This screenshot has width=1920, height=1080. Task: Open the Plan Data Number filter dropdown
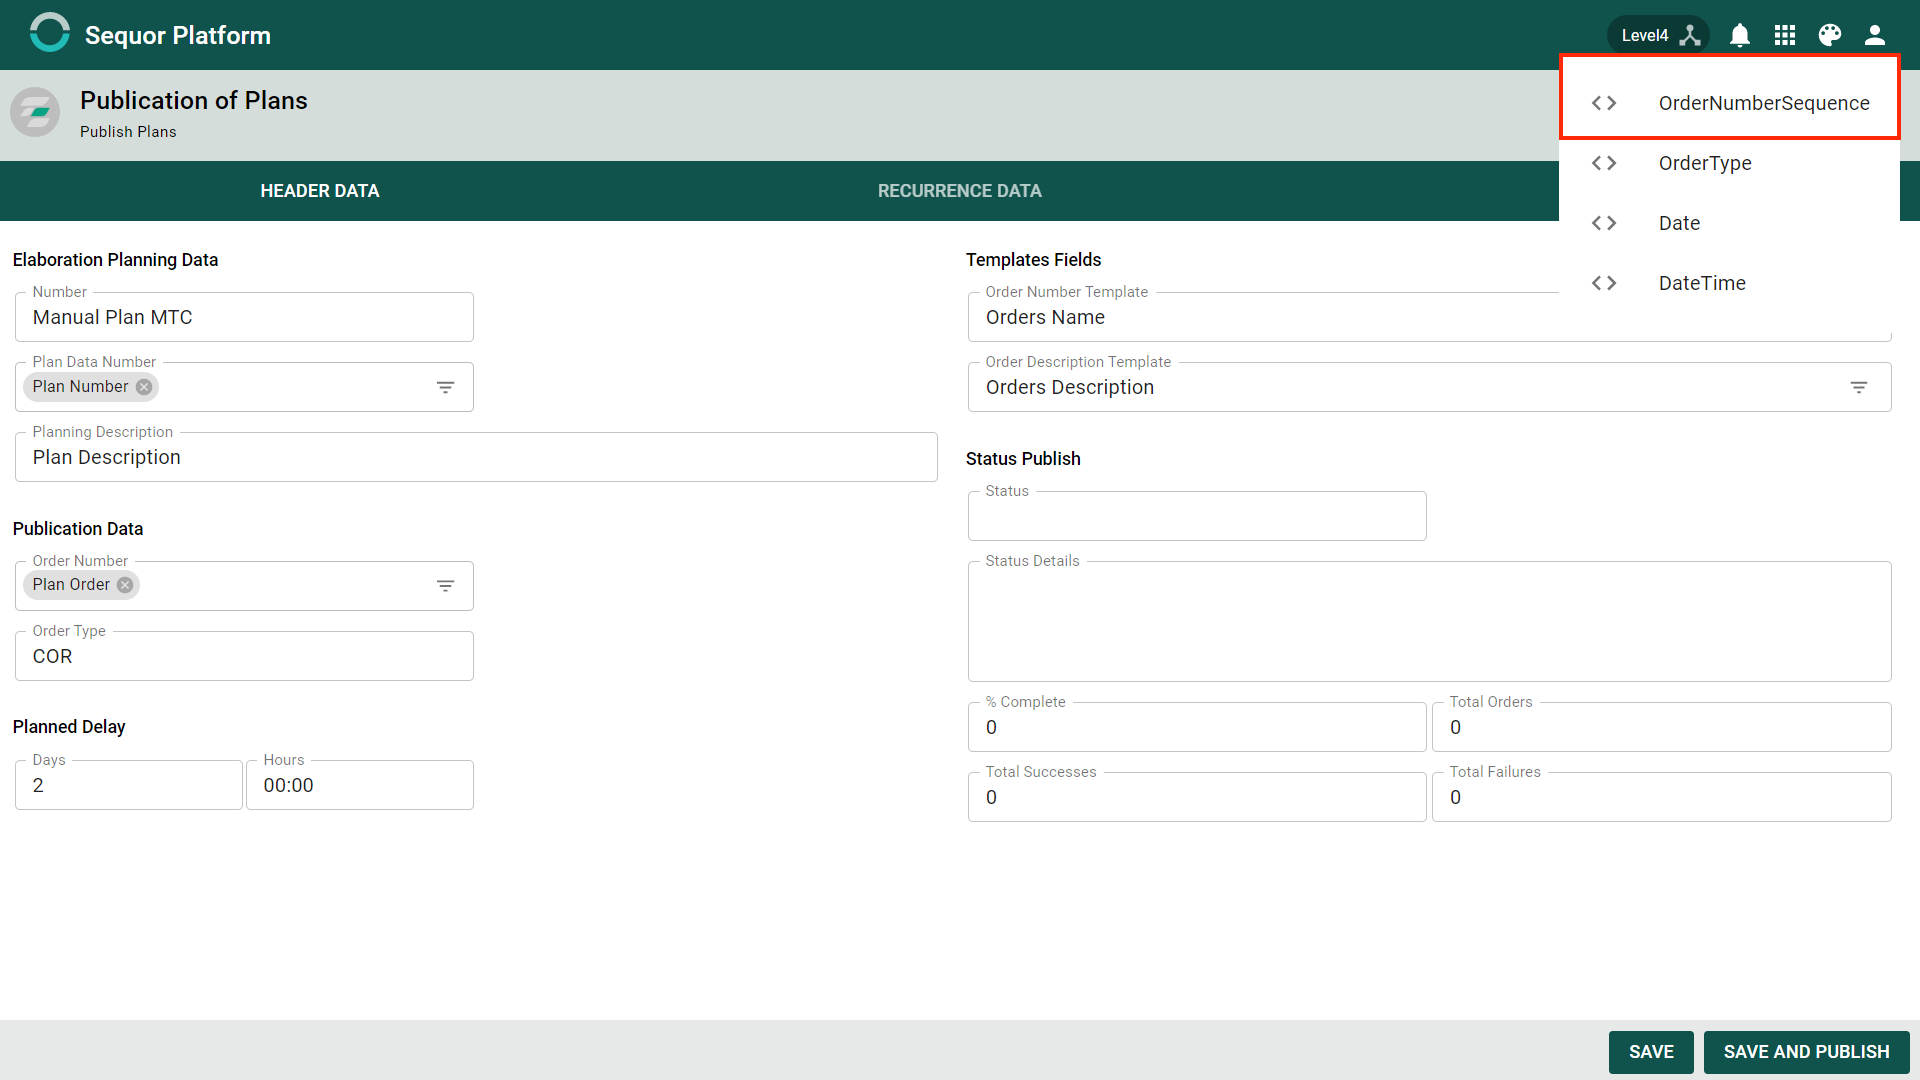pos(446,387)
